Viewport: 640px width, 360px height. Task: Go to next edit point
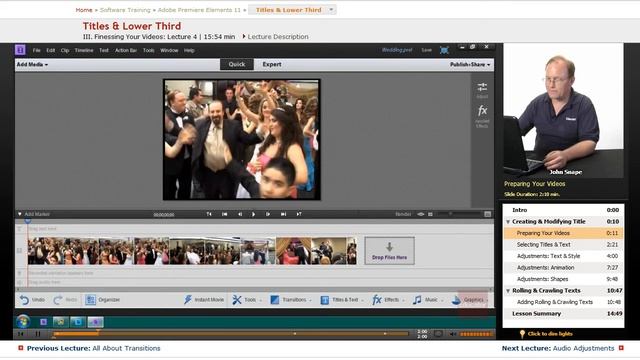pos(283,214)
